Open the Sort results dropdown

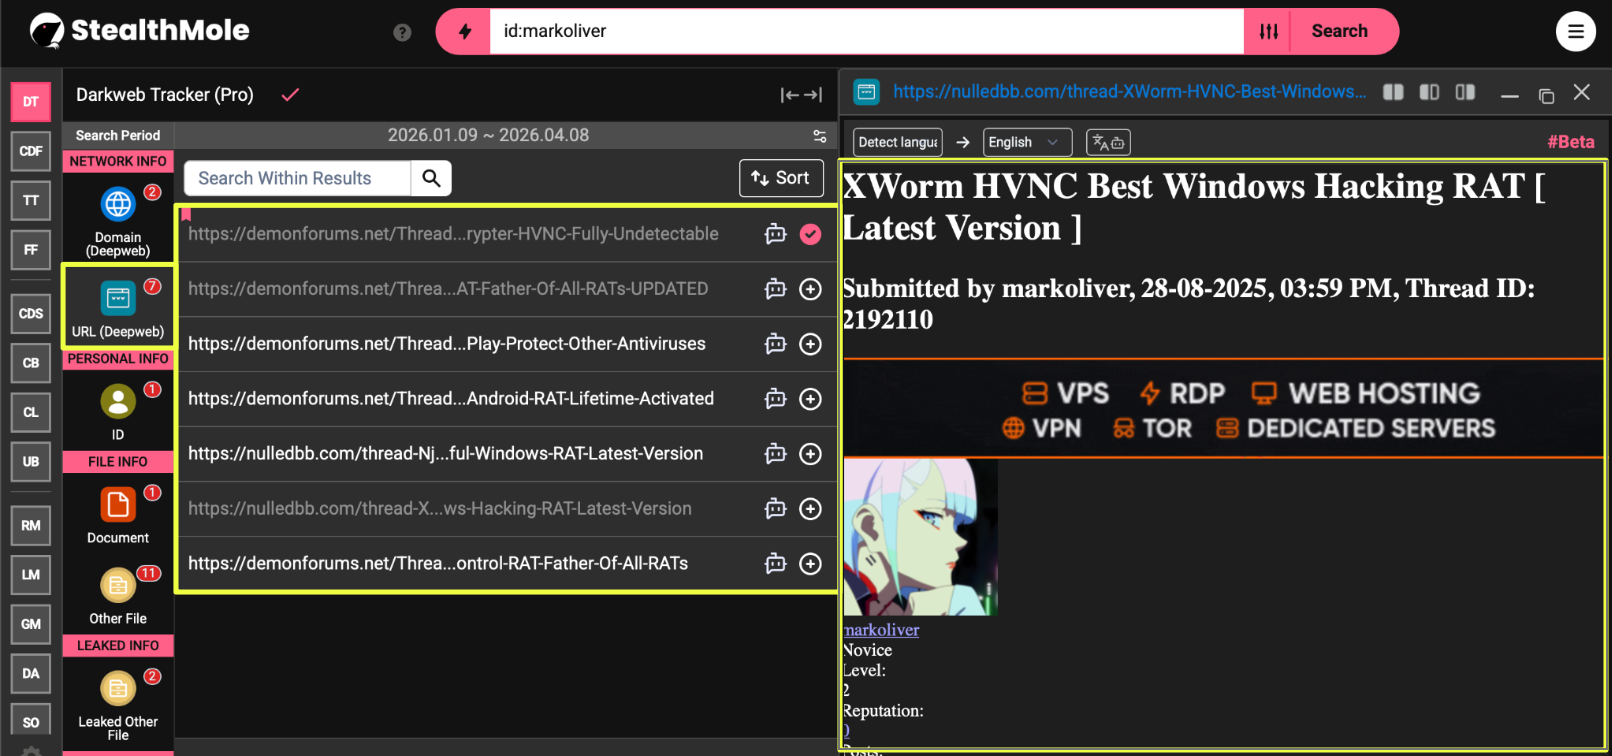click(x=781, y=178)
